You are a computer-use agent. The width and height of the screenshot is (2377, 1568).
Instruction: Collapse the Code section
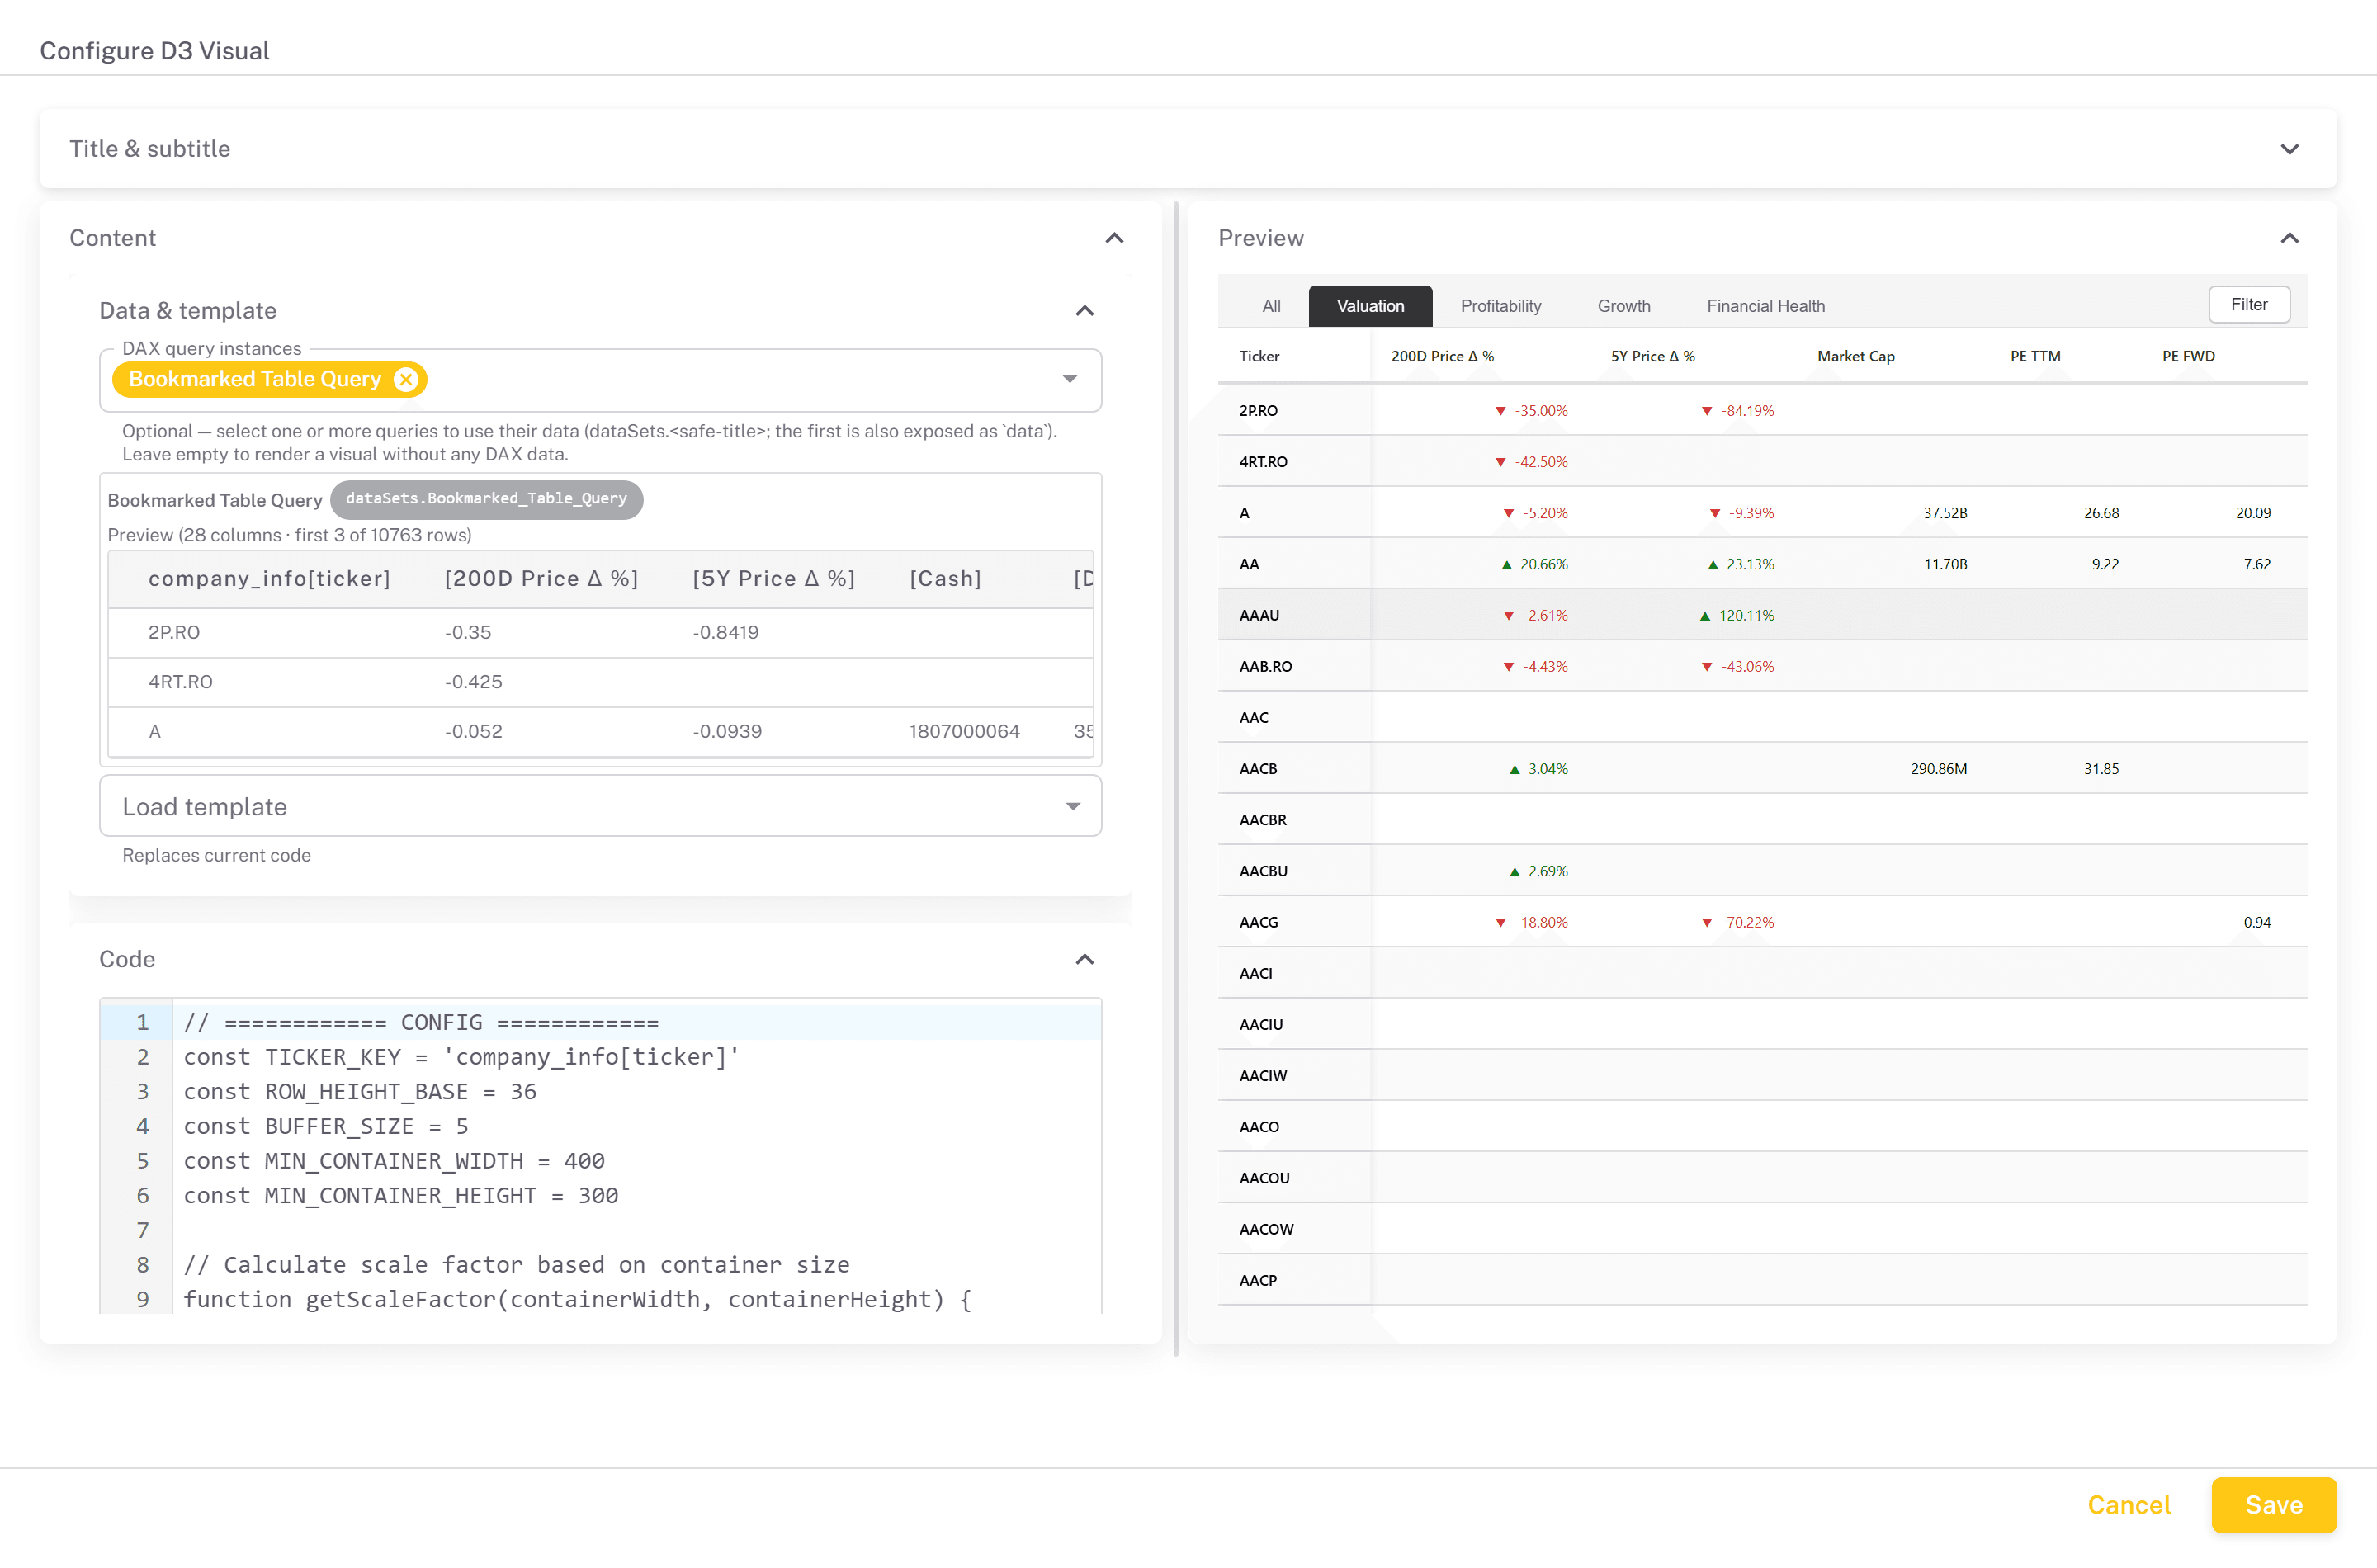1084,959
